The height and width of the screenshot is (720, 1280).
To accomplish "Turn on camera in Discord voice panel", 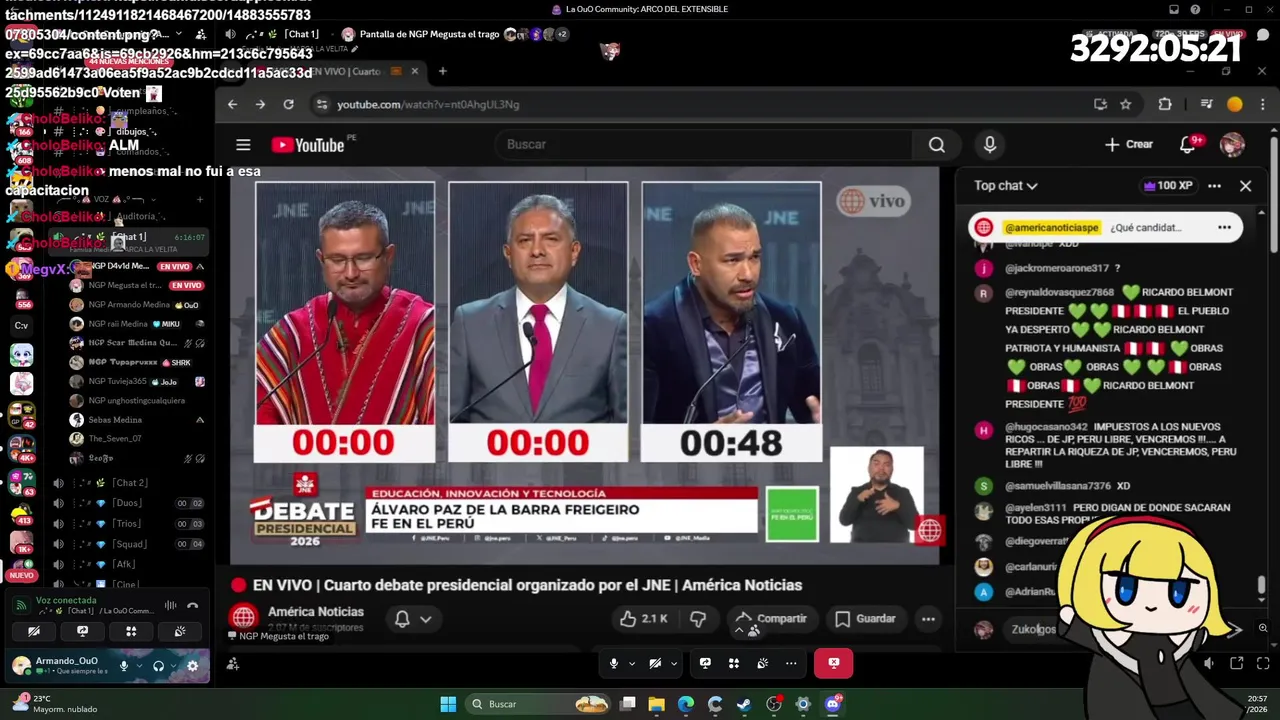I will pos(34,631).
